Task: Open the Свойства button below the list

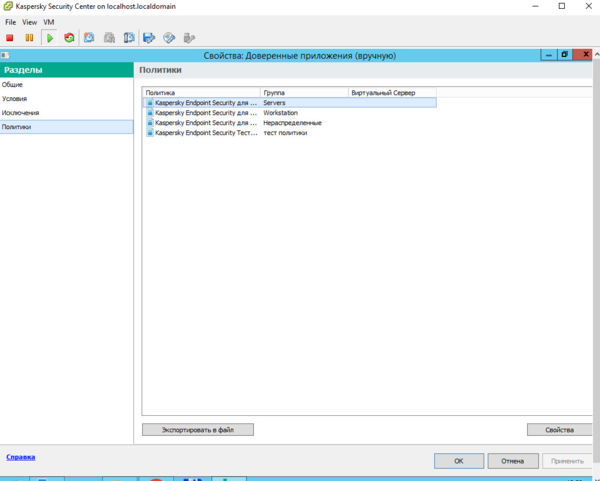Action: pos(559,429)
